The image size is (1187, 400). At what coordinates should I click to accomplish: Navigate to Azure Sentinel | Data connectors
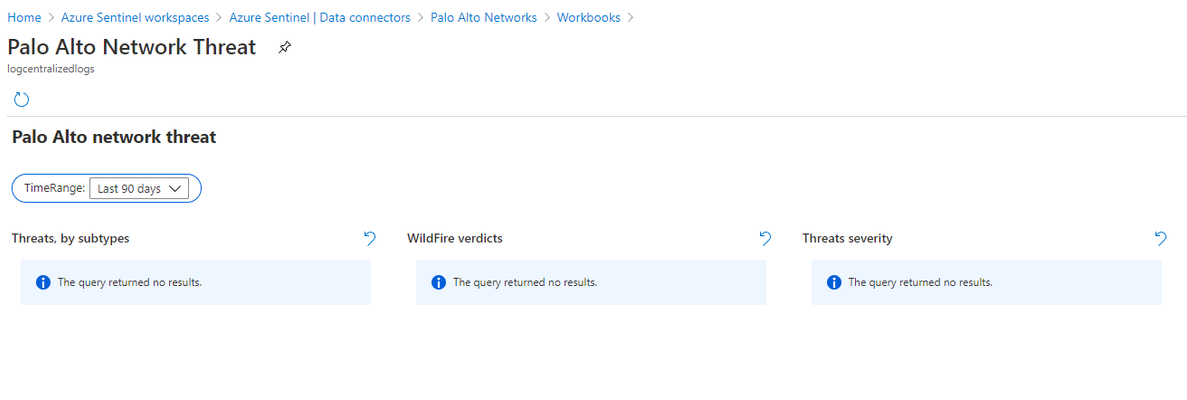[x=319, y=17]
